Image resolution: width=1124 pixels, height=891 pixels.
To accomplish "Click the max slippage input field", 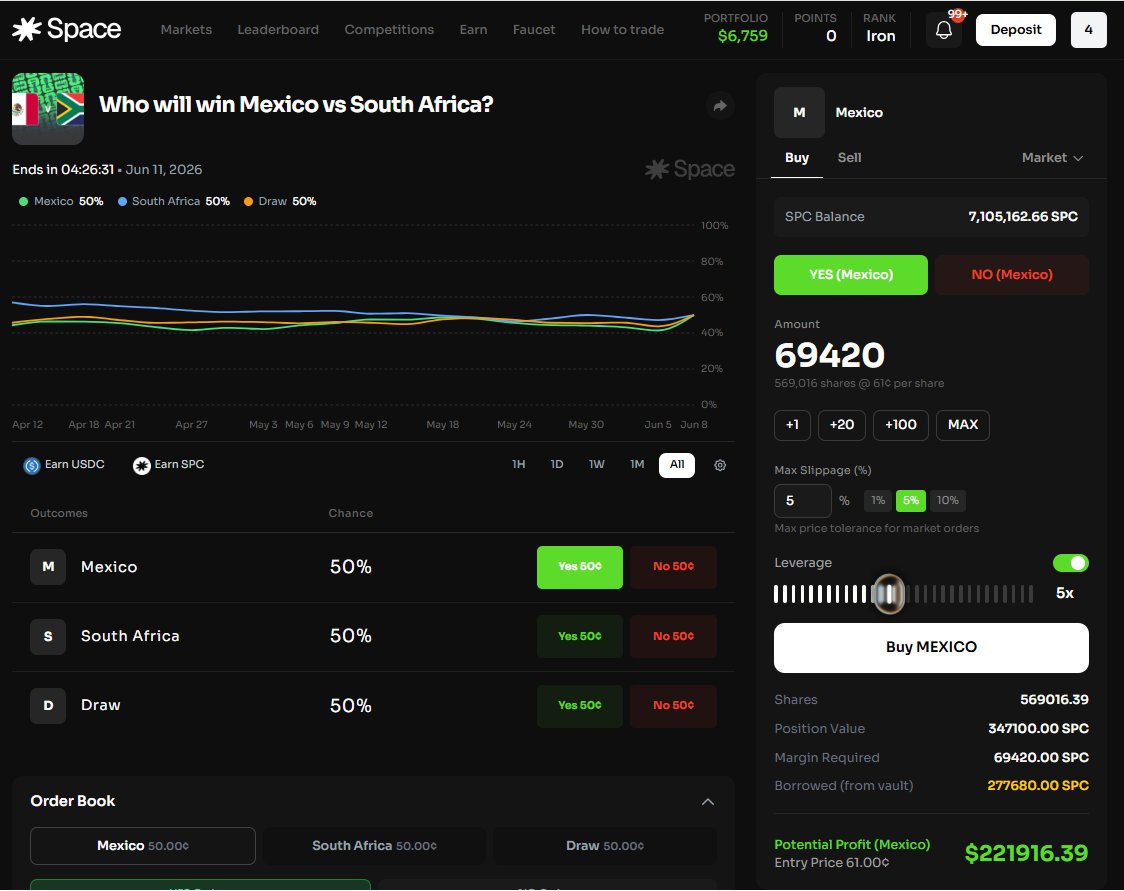I will (802, 500).
